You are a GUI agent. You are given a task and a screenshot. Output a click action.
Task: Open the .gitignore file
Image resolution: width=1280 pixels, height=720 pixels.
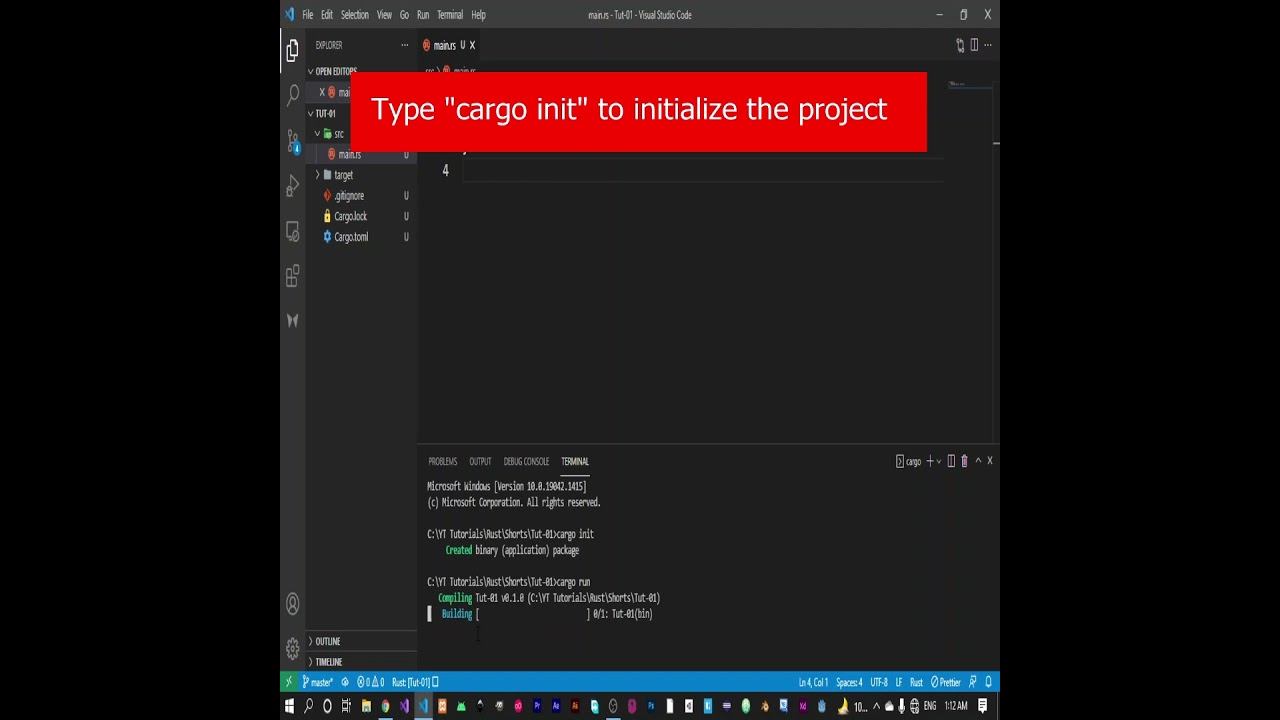[x=350, y=196]
